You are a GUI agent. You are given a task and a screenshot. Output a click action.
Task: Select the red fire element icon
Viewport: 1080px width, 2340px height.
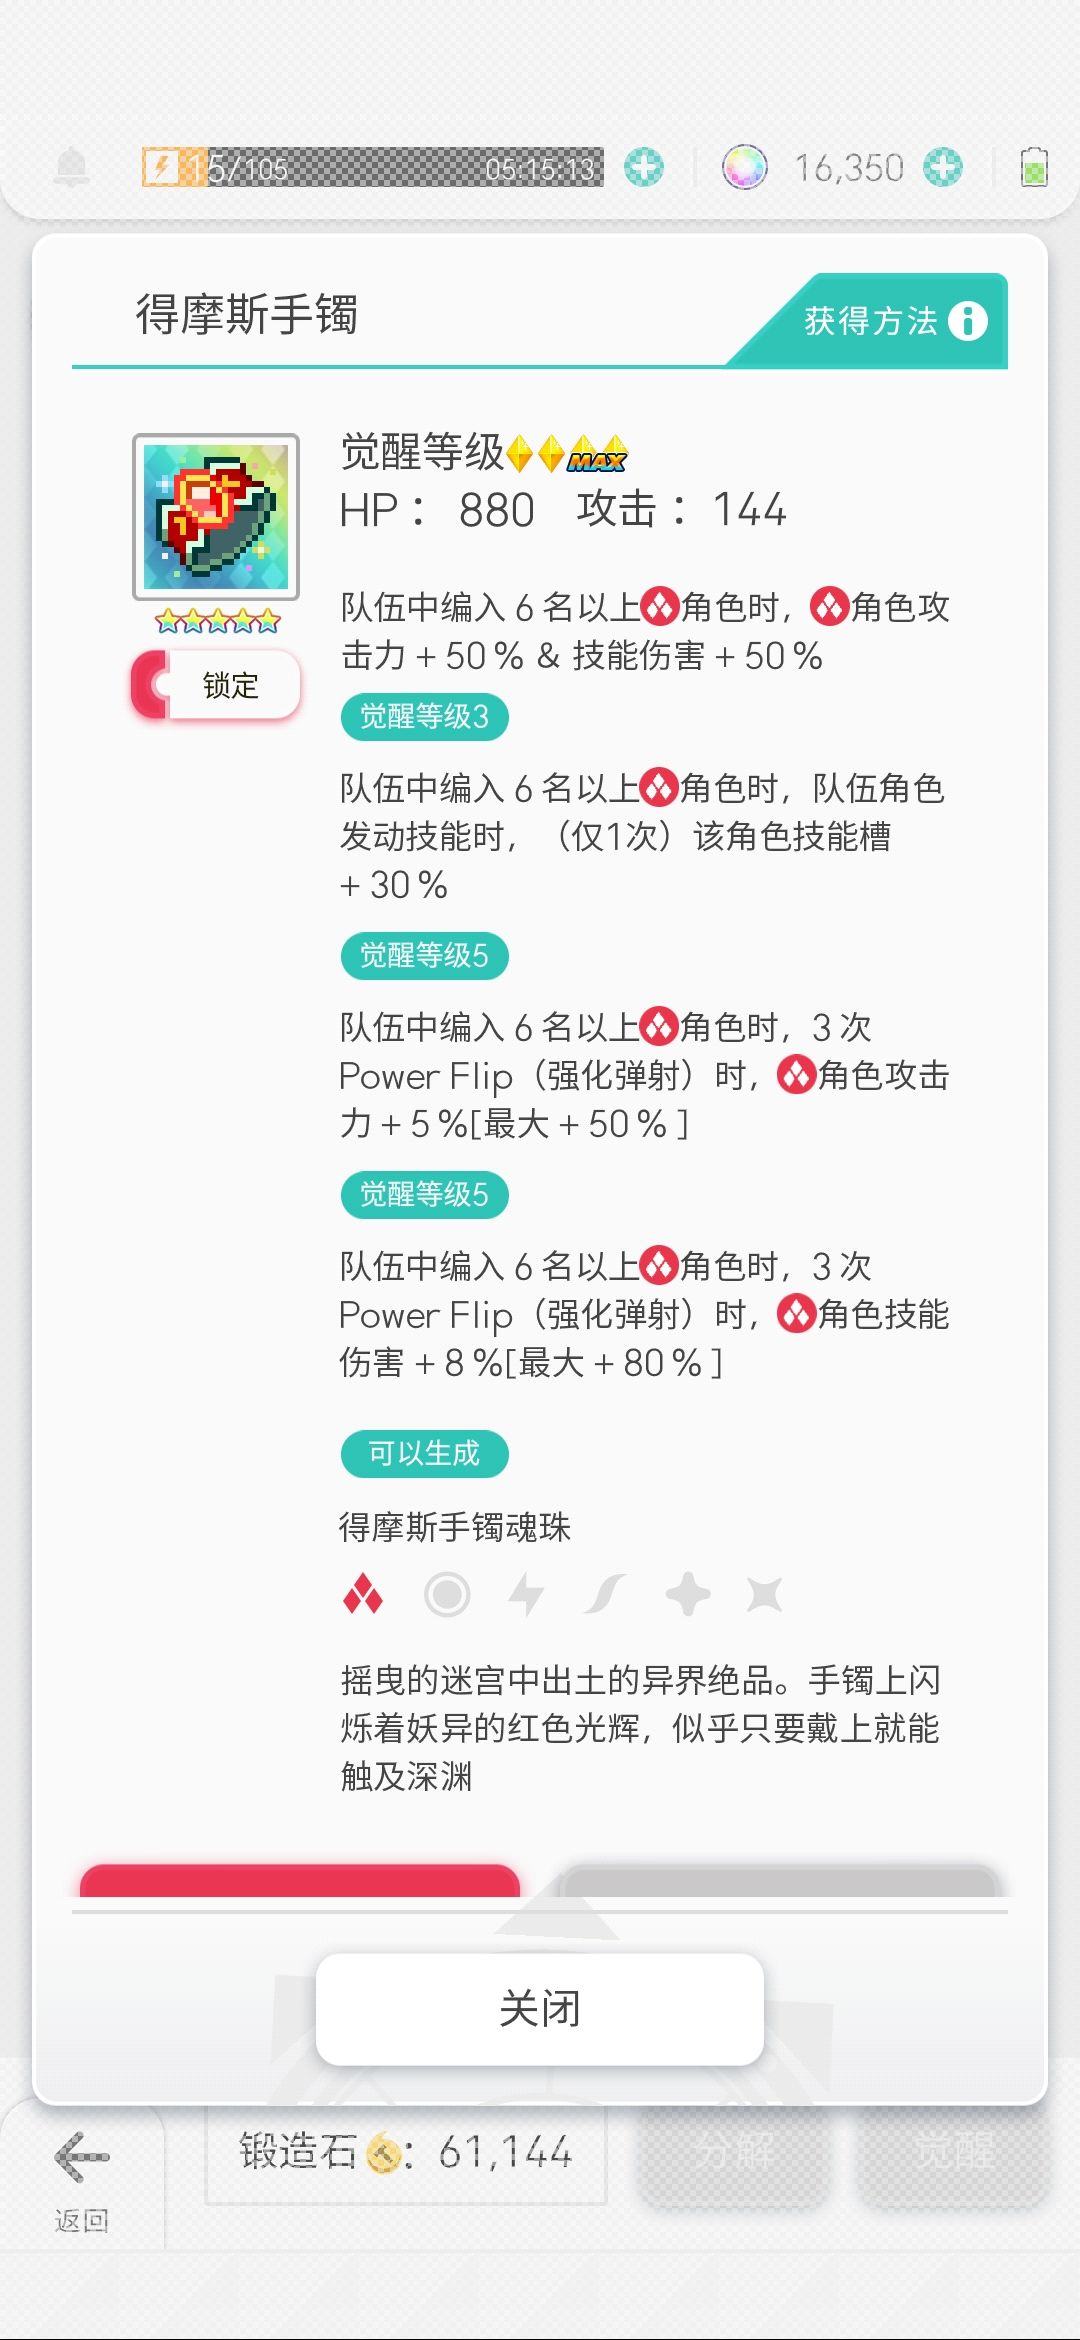pos(362,1595)
